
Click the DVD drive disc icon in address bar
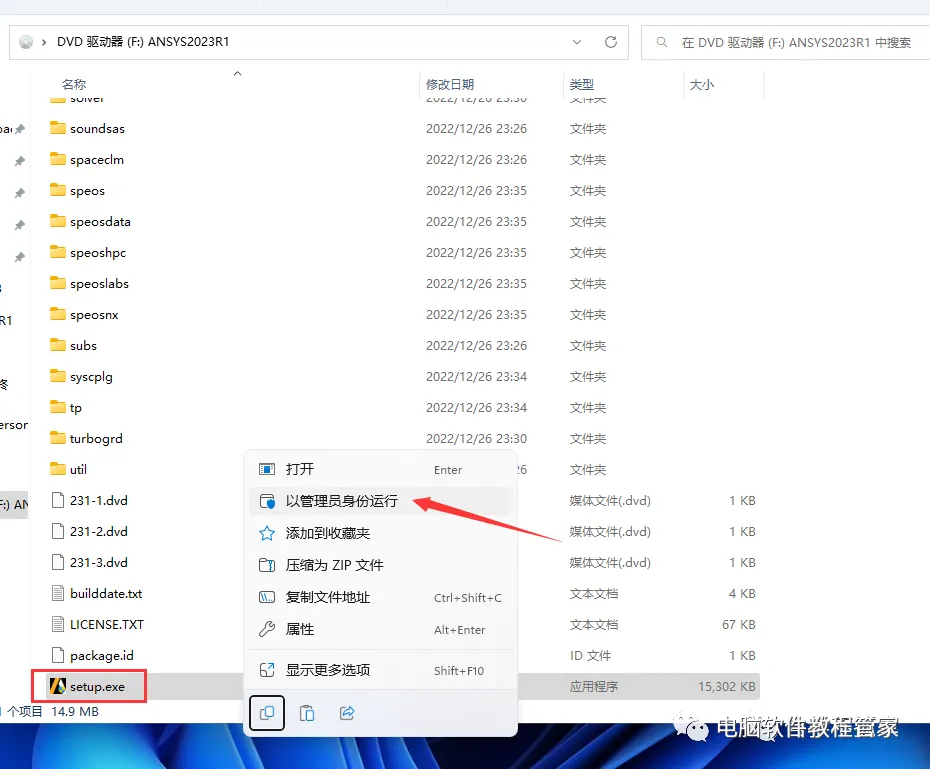[26, 42]
